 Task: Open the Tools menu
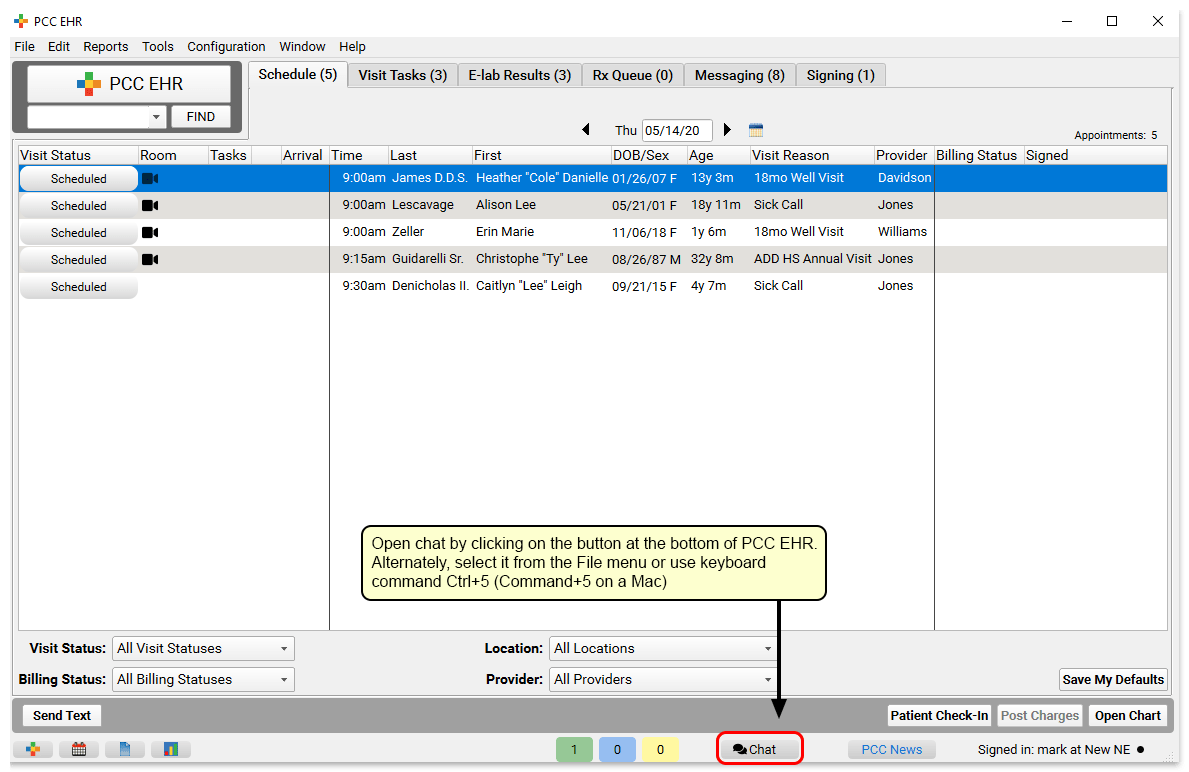pyautogui.click(x=158, y=46)
